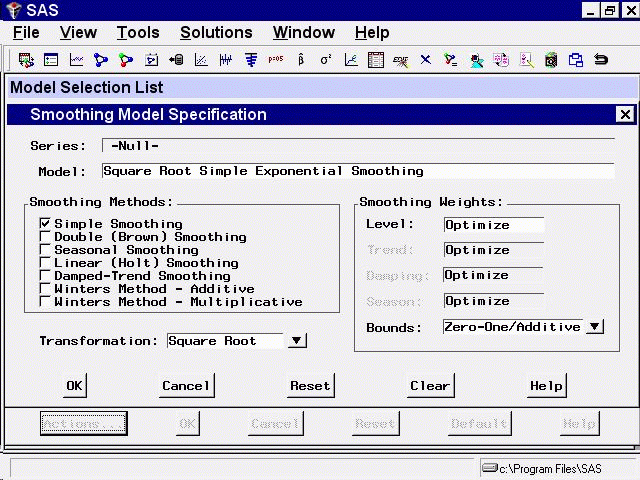
Task: Click the vertical spikes plot icon
Action: [x=226, y=60]
